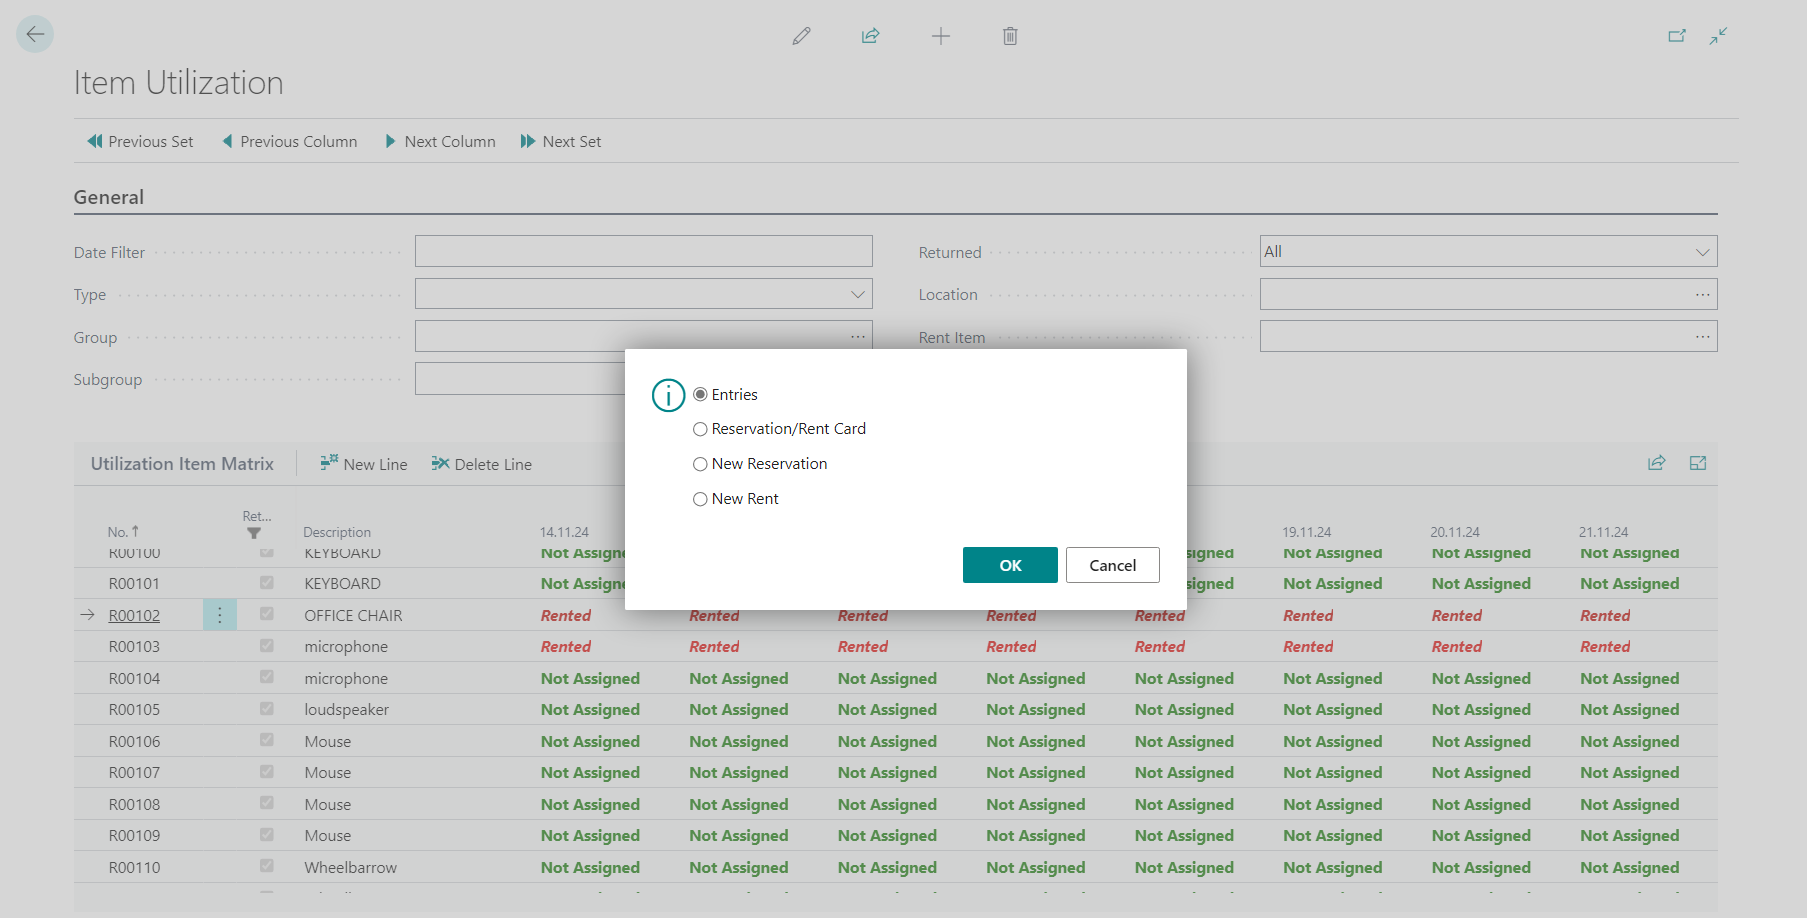Open Location lookup ellipsis button
Viewport: 1807px width, 918px height.
(x=1702, y=294)
